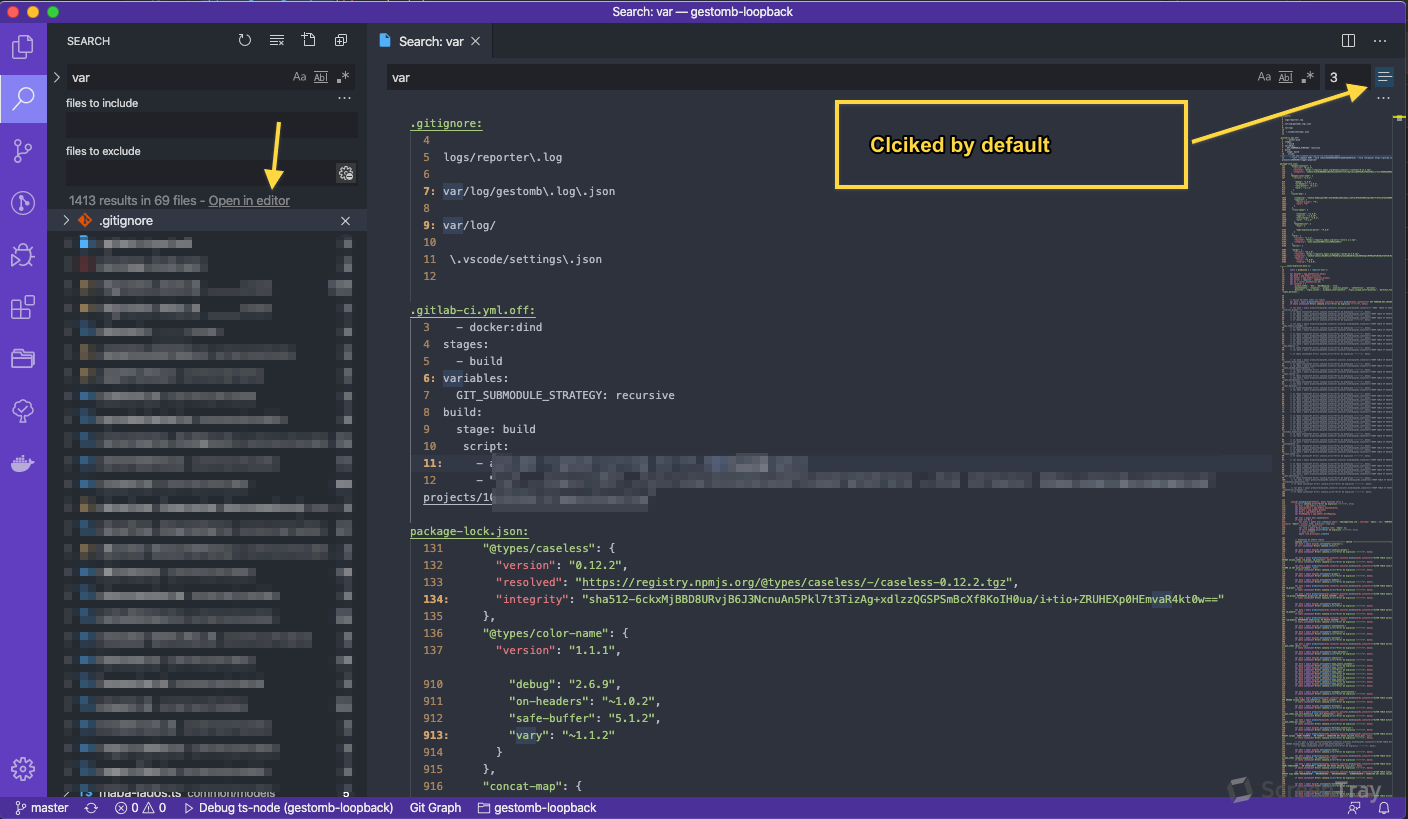
Task: Toggle Match Case in the editor search bar
Action: point(1263,76)
